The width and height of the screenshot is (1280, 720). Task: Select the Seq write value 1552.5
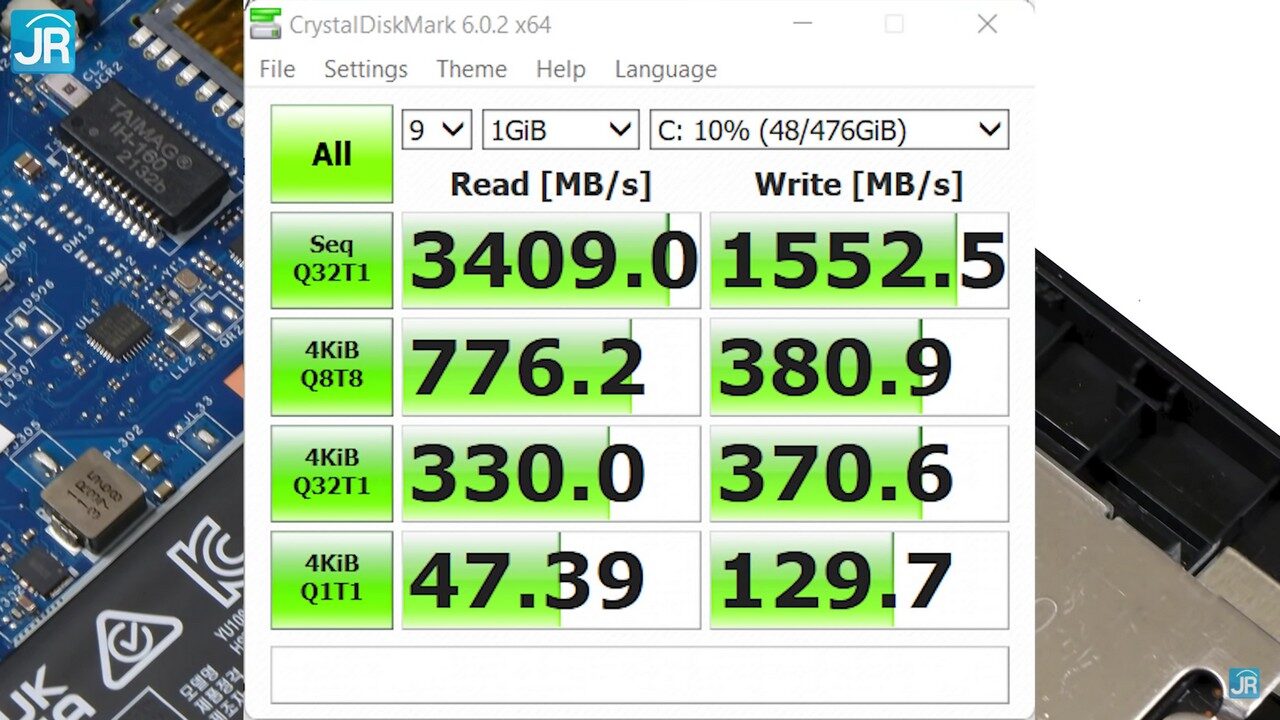tap(859, 260)
